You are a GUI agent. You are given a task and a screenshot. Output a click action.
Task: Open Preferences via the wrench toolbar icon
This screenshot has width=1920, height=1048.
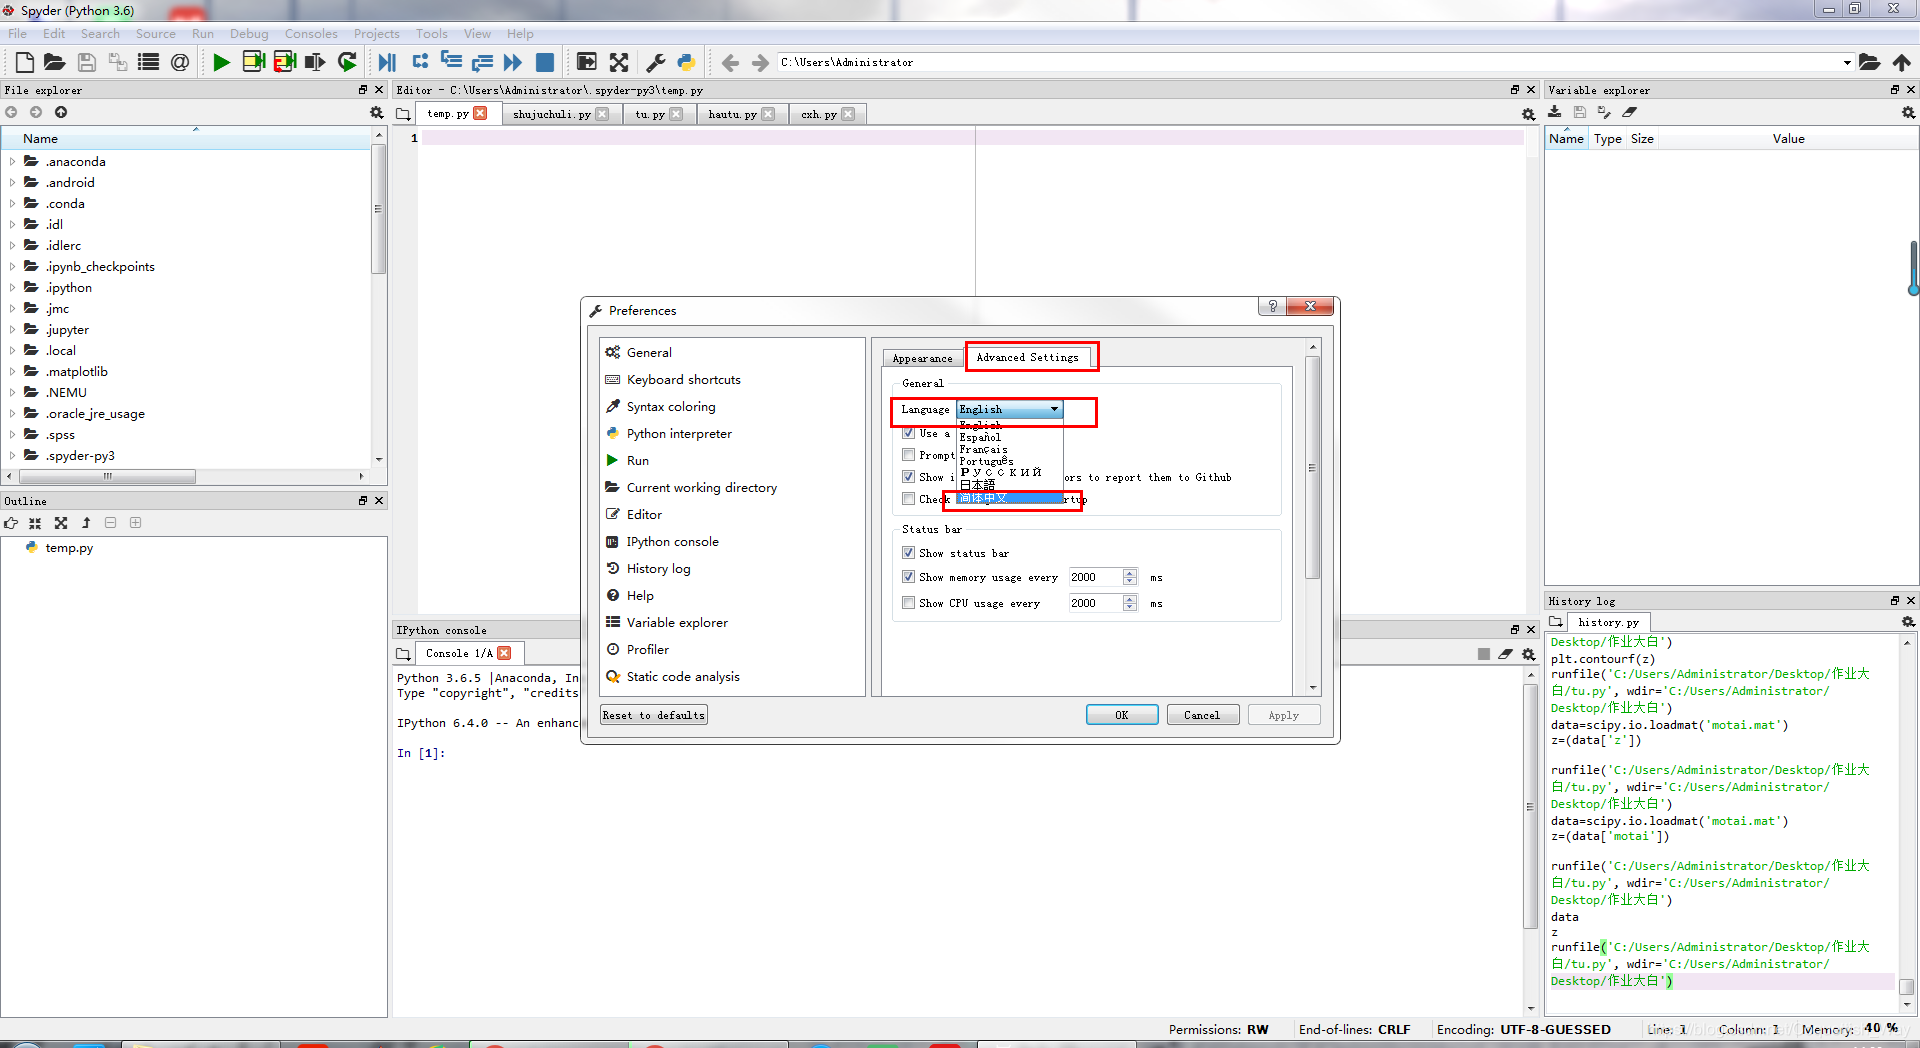655,62
